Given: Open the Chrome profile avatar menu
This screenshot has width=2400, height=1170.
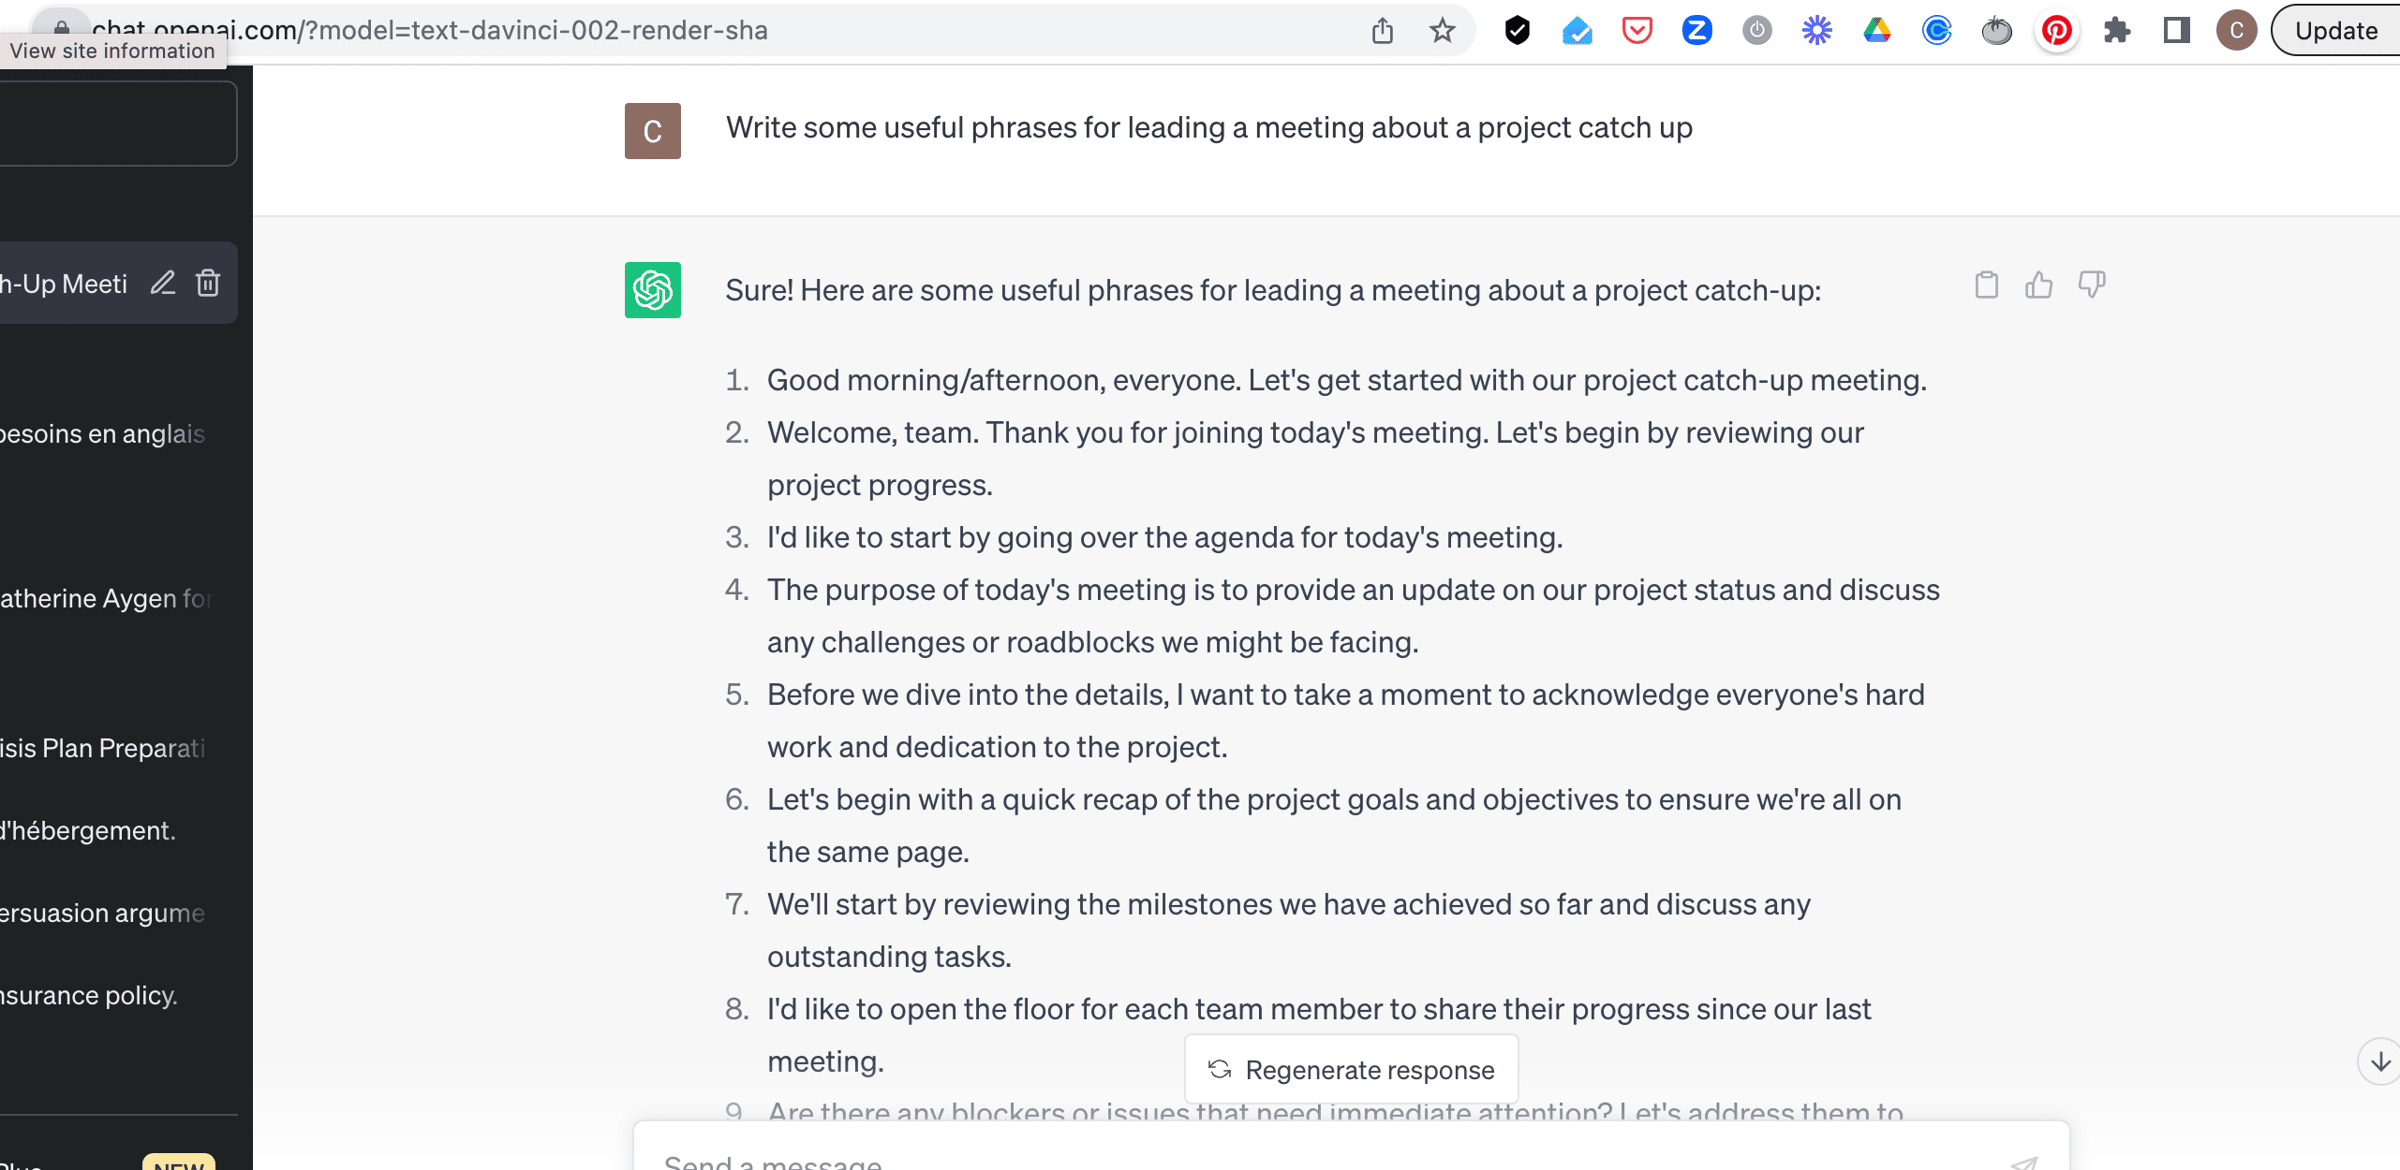Looking at the screenshot, I should click(2236, 31).
